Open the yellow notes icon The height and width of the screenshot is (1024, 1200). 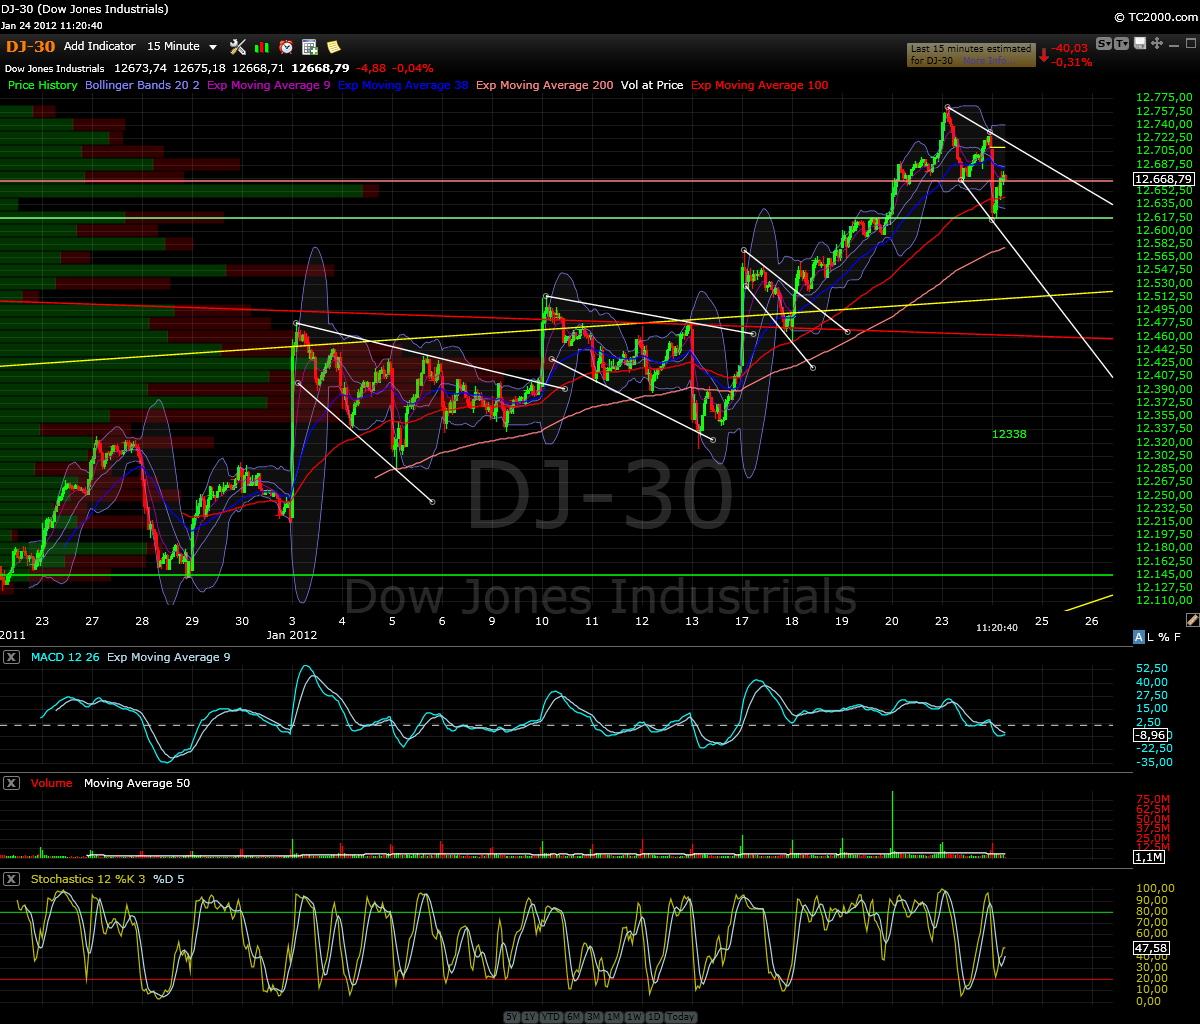click(333, 46)
